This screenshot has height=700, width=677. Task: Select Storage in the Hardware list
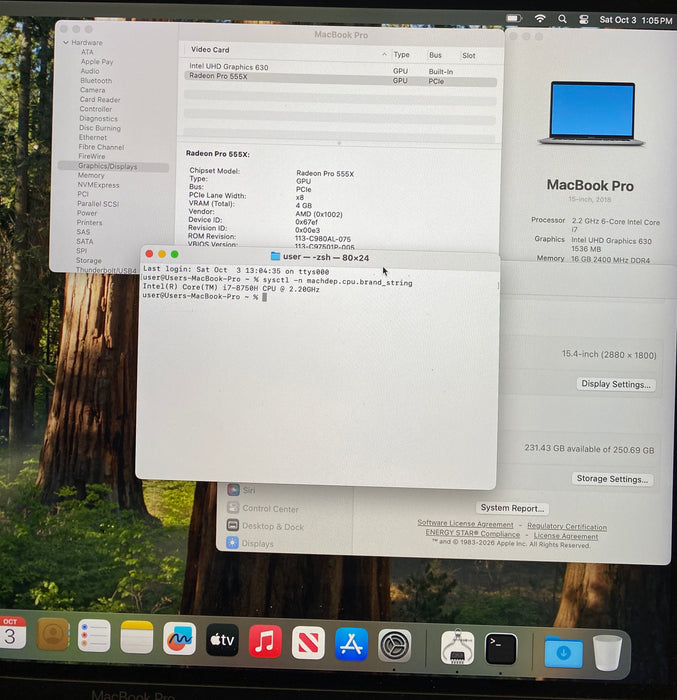point(88,260)
